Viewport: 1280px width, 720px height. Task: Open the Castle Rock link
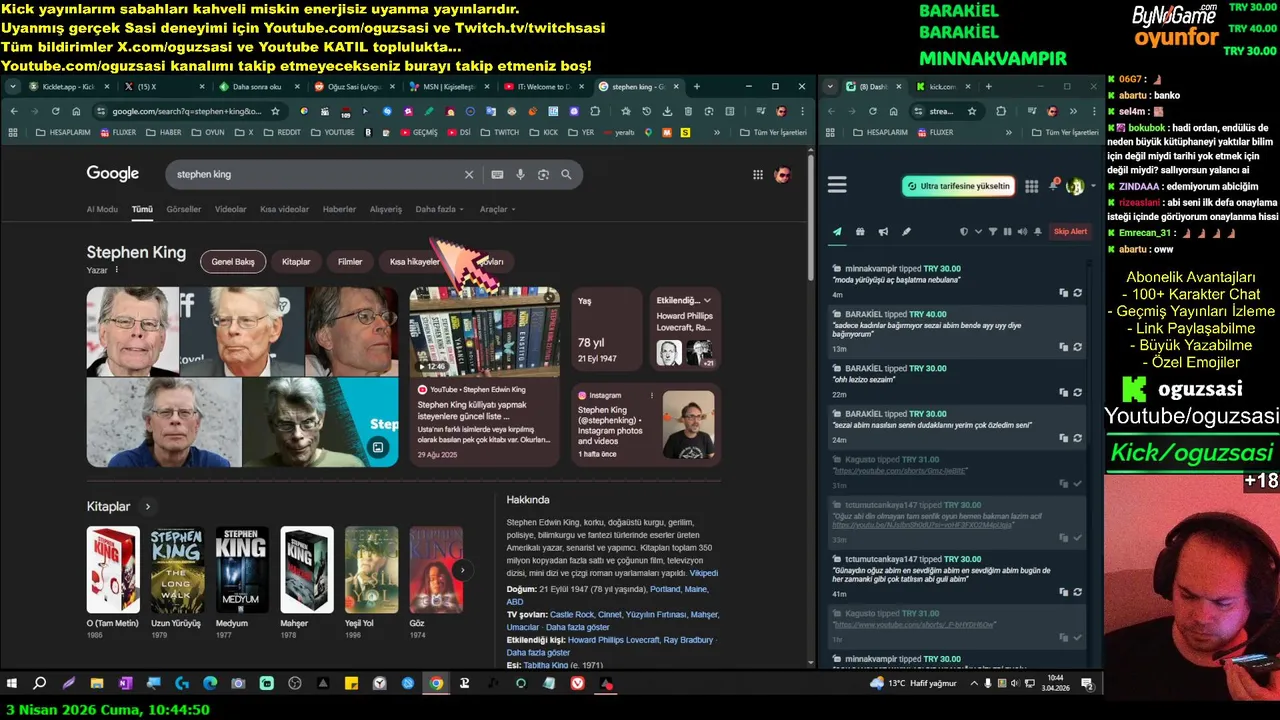point(571,614)
